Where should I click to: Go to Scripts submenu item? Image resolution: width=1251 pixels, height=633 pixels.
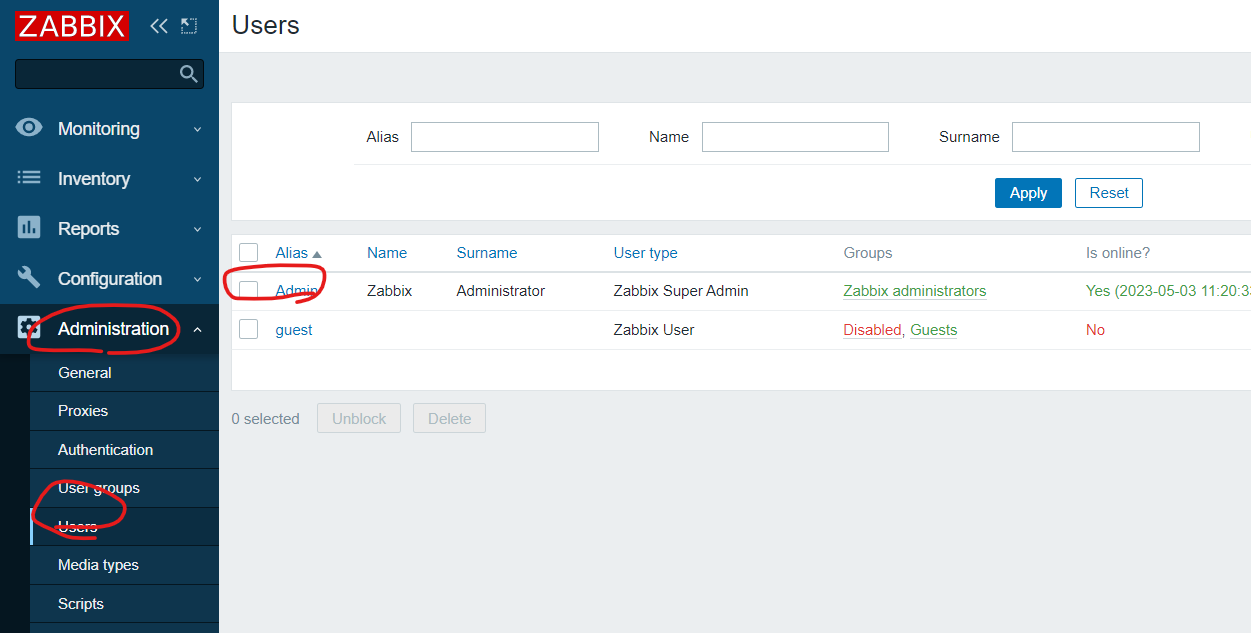(124, 604)
